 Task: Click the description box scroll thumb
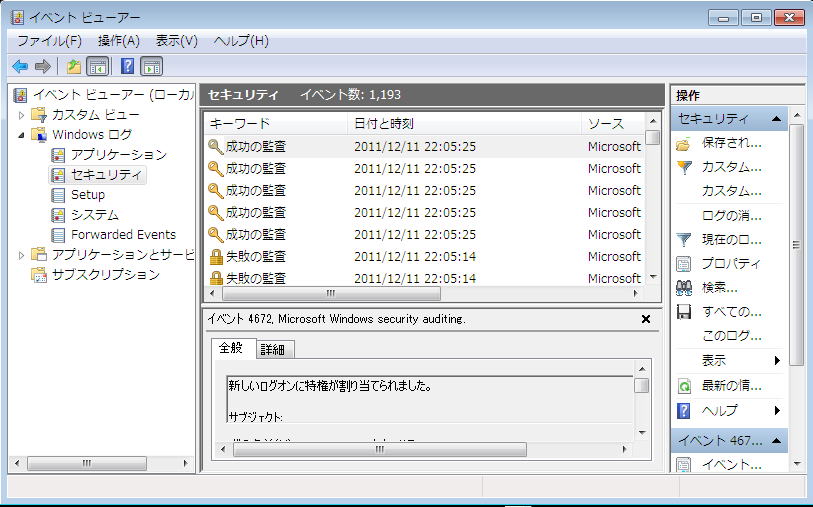(641, 385)
